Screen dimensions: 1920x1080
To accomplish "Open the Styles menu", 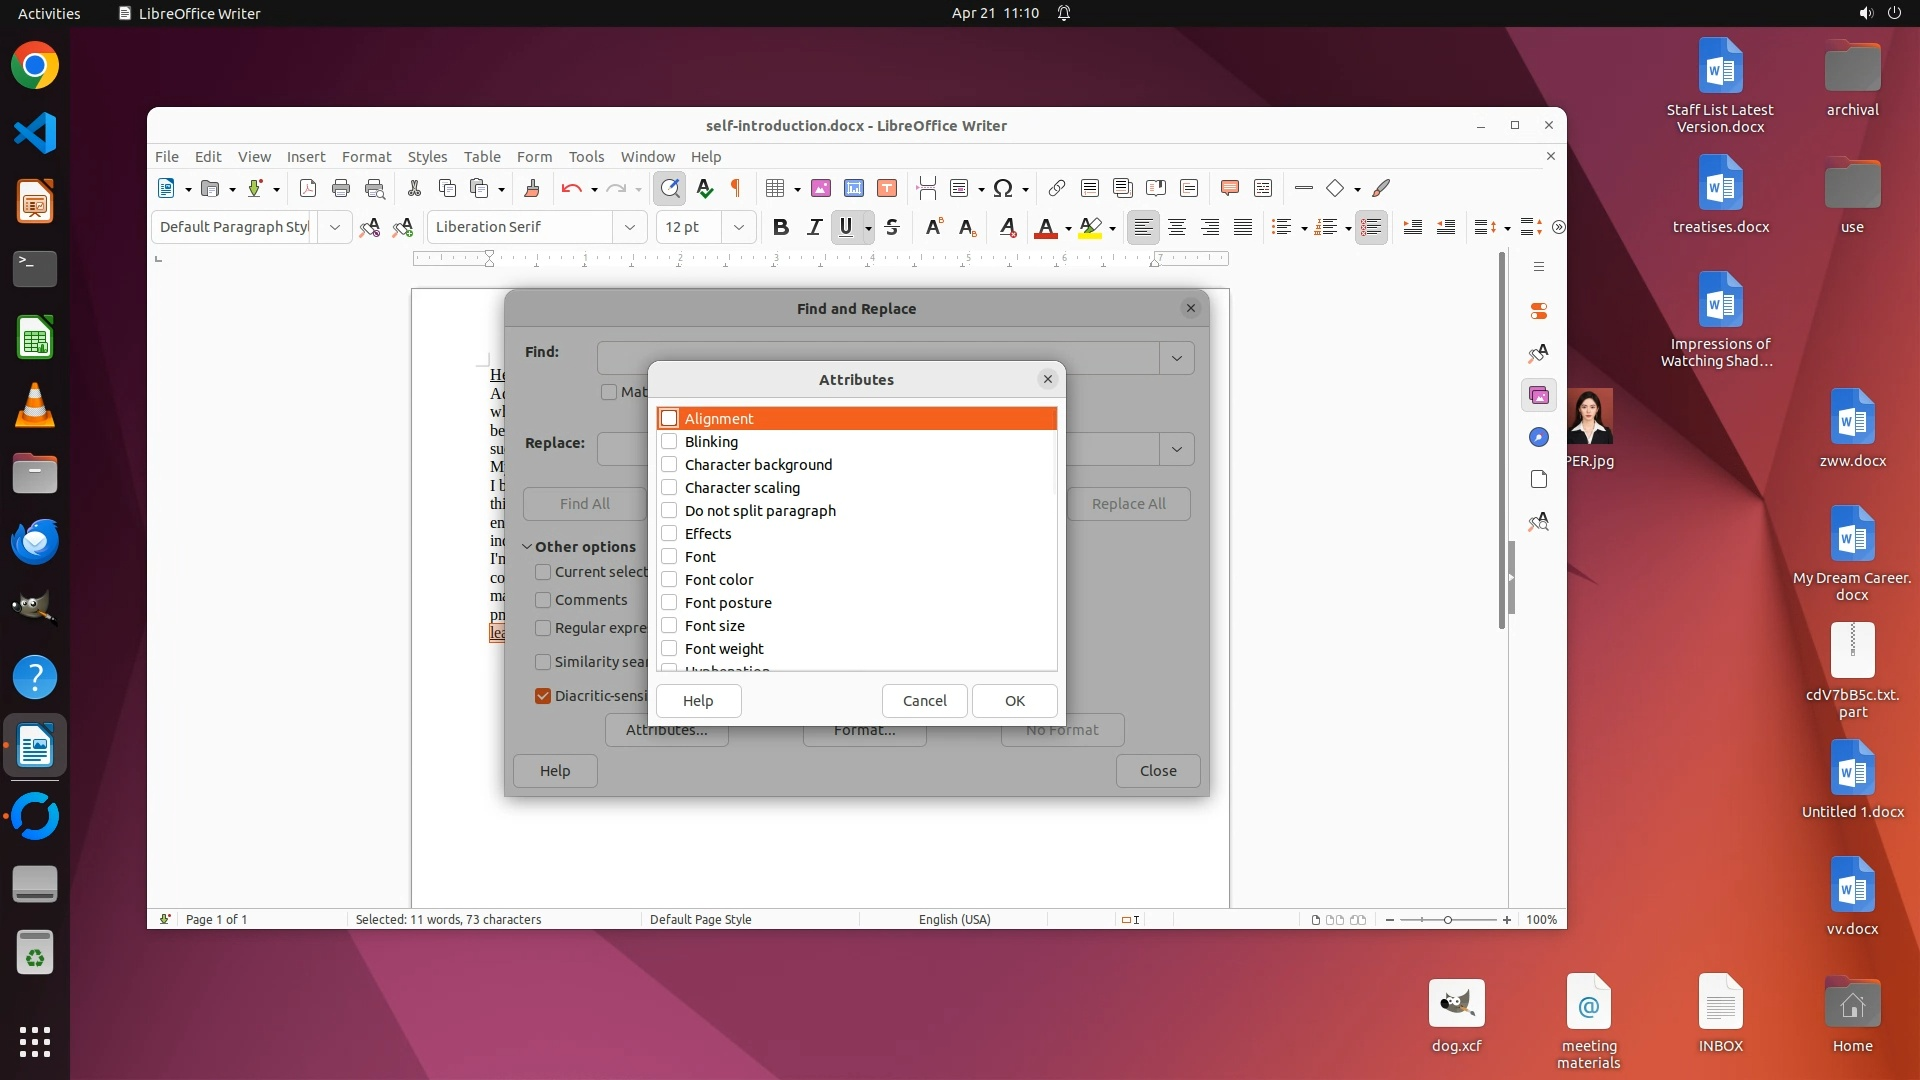I will 427,156.
